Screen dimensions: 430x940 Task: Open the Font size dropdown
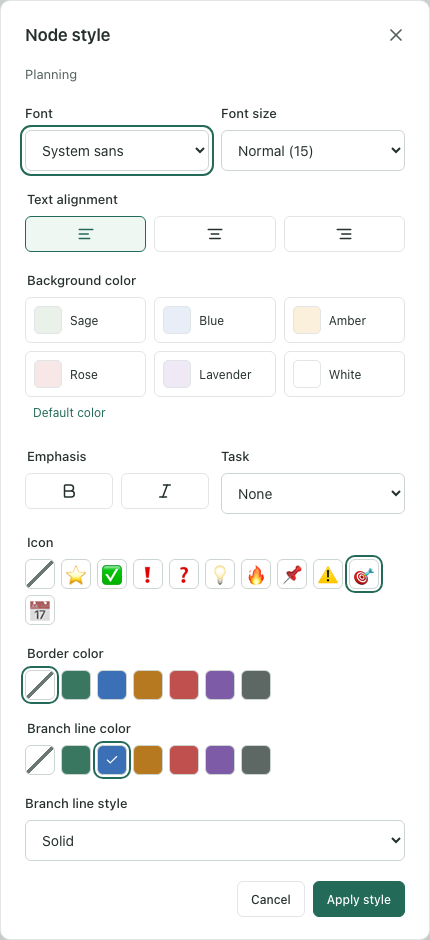(313, 150)
